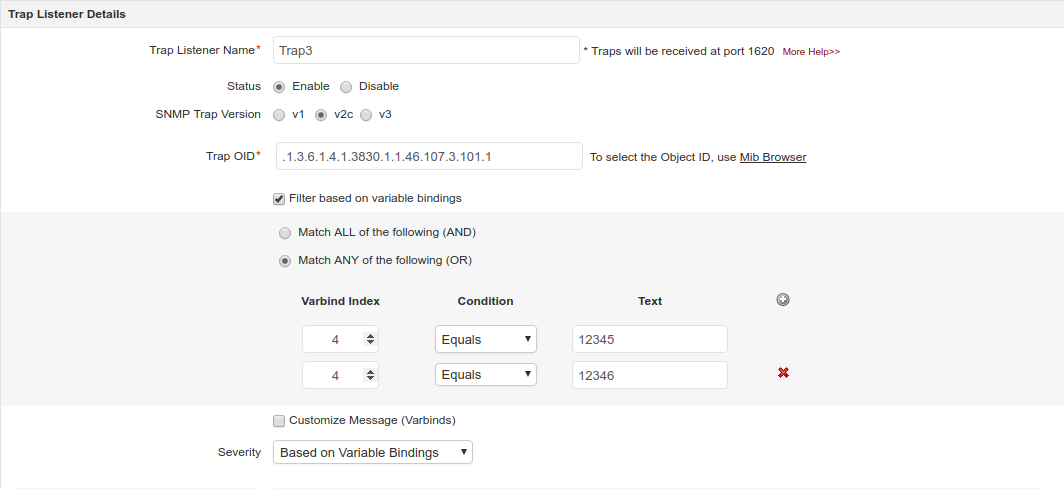The image size is (1064, 489).
Task: Click the More Help link
Action: [x=811, y=51]
